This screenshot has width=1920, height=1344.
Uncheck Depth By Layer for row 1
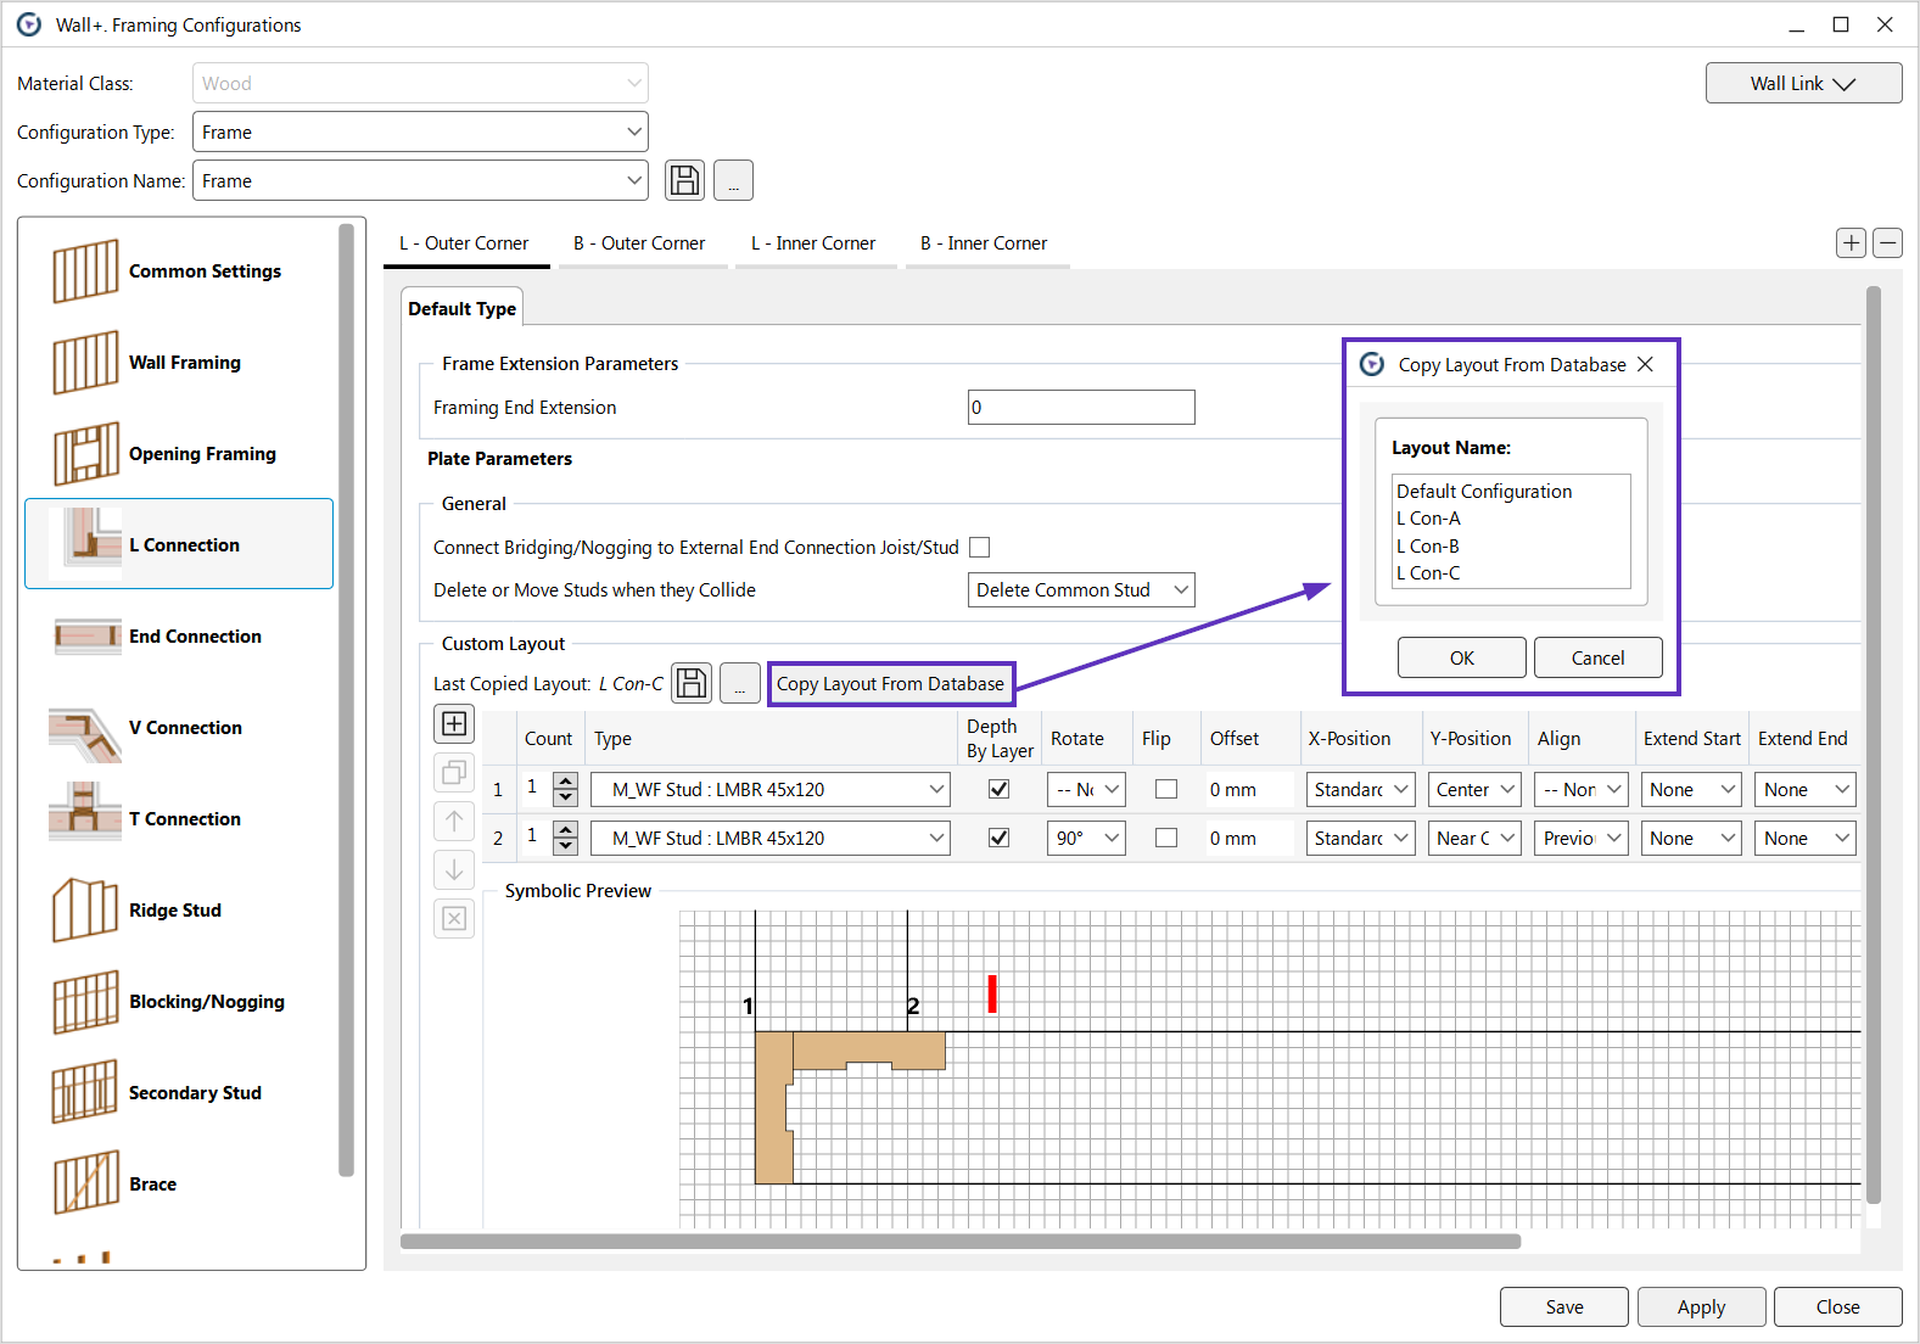[x=998, y=789]
